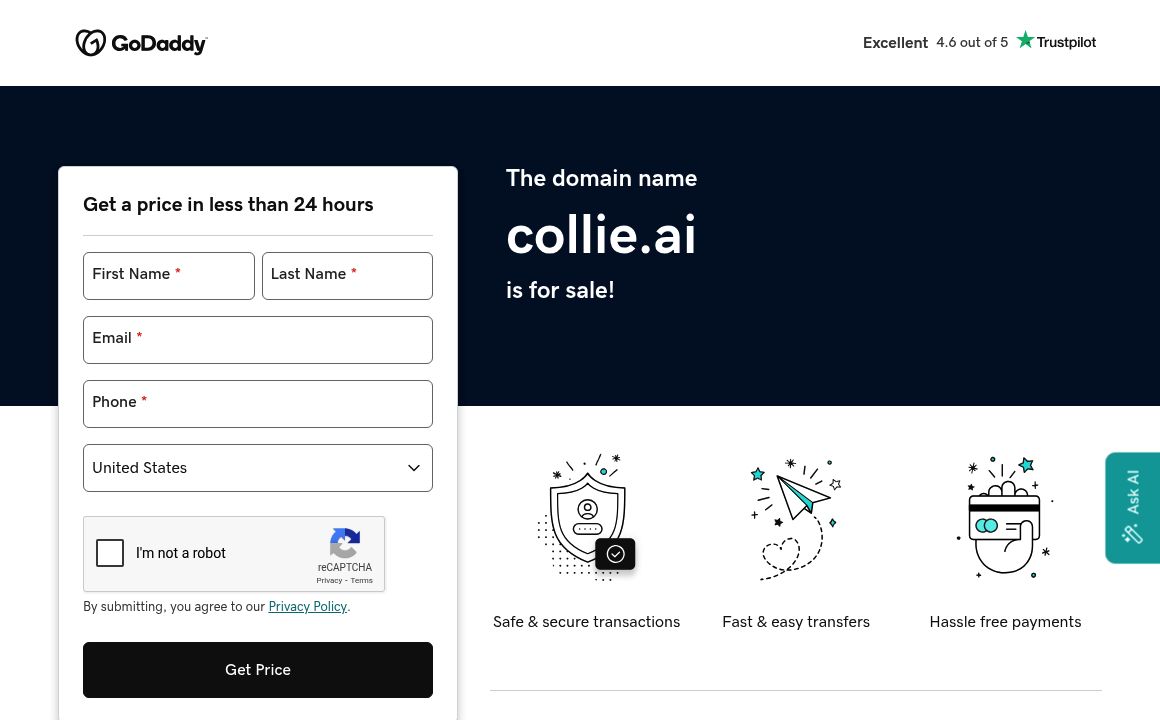1160x720 pixels.
Task: Click into the Email field
Action: (258, 340)
